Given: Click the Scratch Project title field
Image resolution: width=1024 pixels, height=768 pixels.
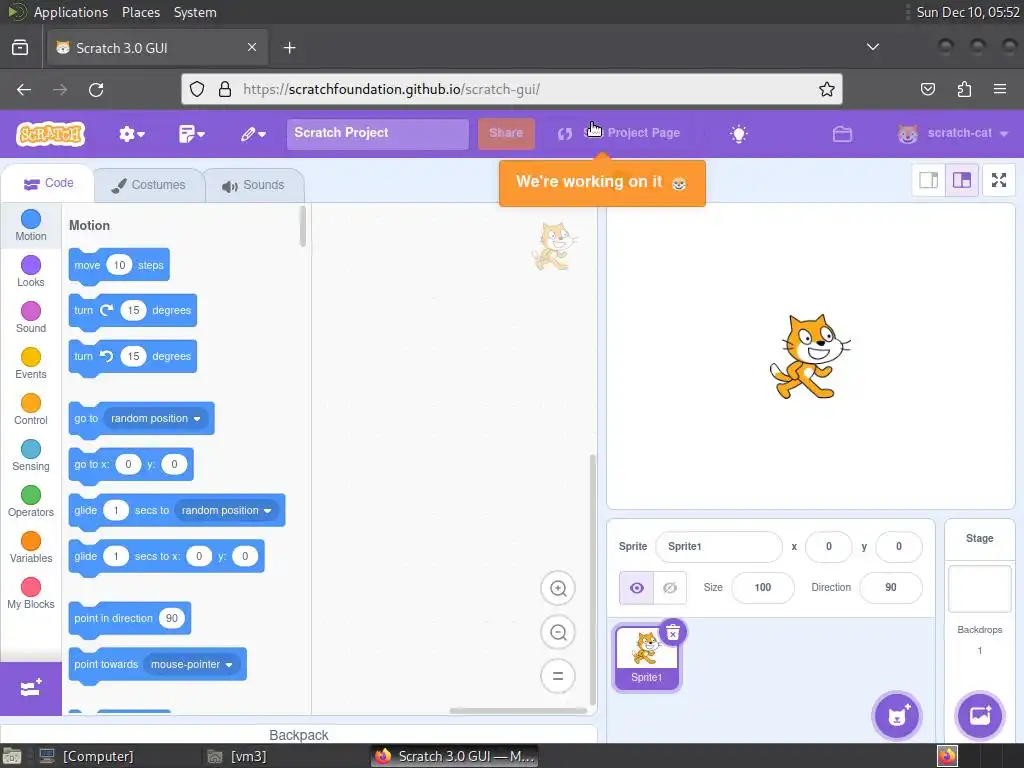Looking at the screenshot, I should click(377, 133).
